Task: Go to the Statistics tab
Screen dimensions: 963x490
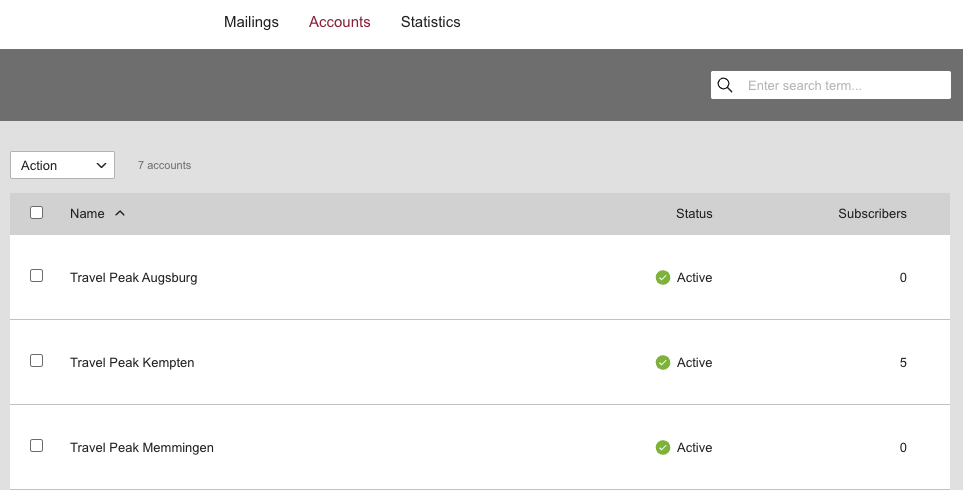Action: pyautogui.click(x=430, y=22)
